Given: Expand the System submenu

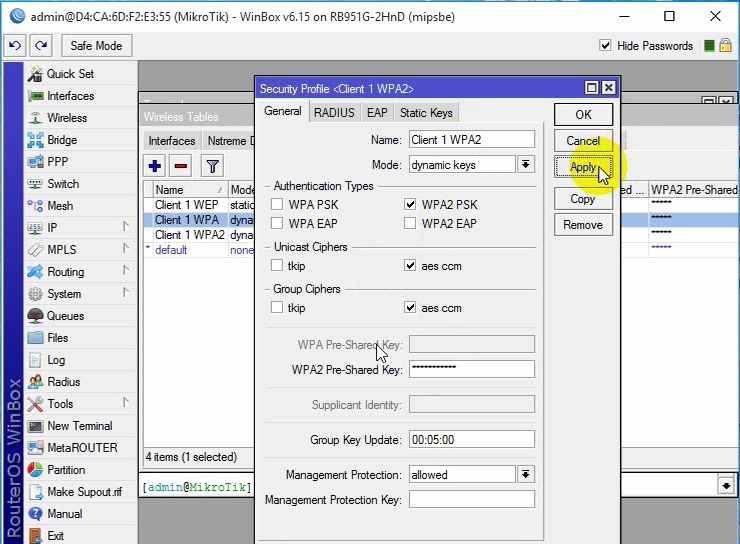Looking at the screenshot, I should tap(126, 293).
